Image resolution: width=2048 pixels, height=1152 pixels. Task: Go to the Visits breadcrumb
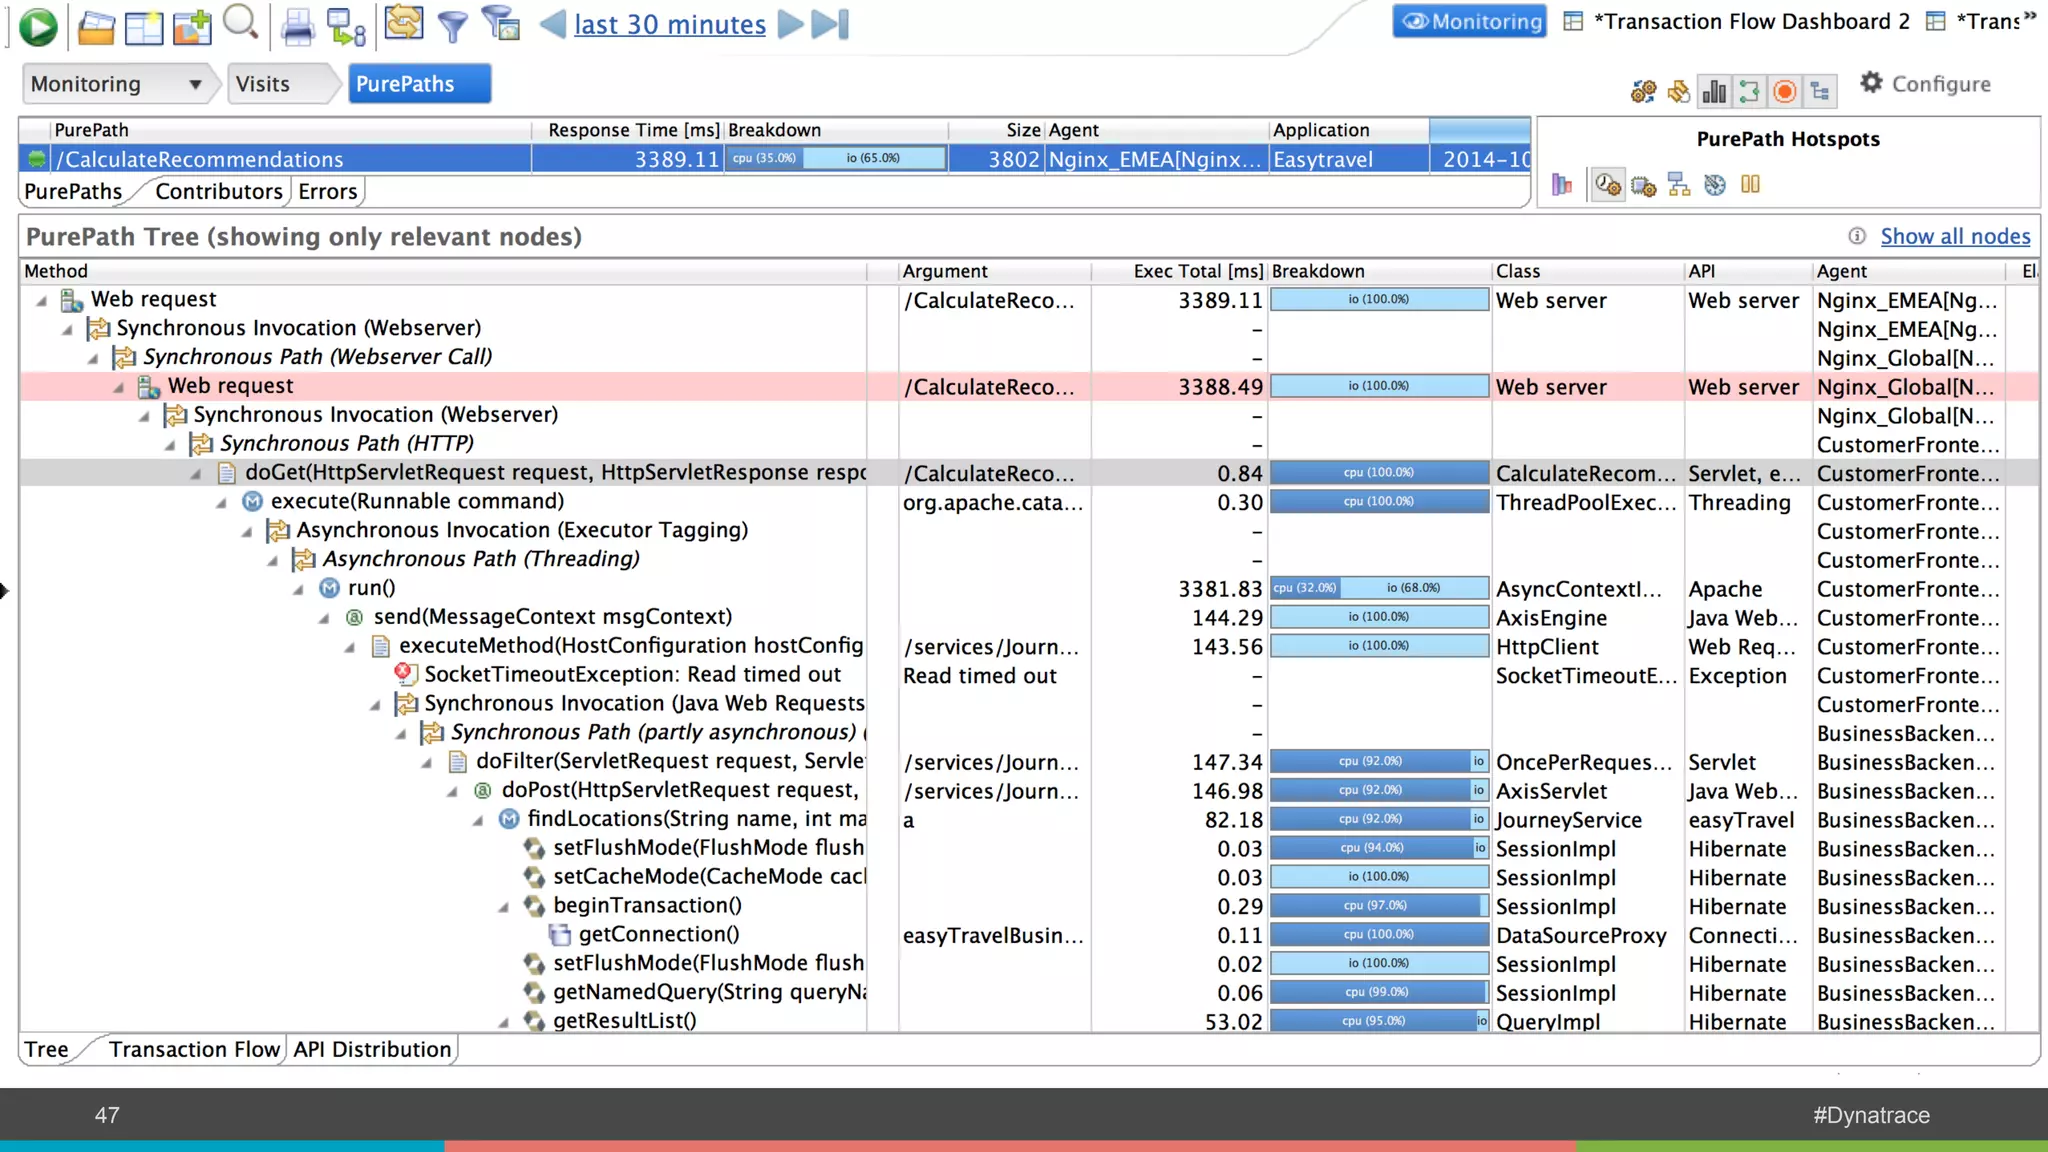(x=263, y=84)
